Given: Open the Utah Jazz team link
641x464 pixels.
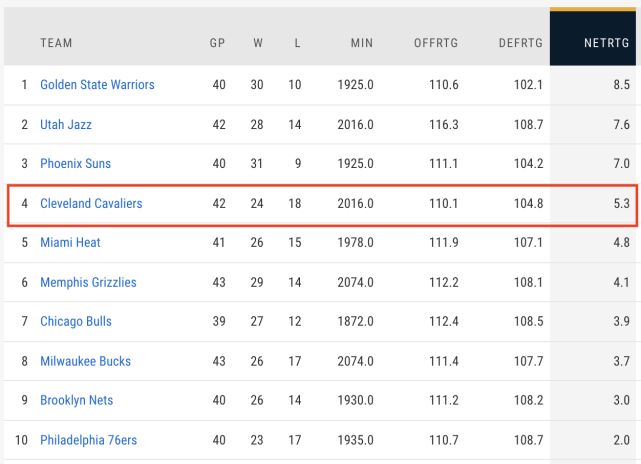Looking at the screenshot, I should [66, 124].
